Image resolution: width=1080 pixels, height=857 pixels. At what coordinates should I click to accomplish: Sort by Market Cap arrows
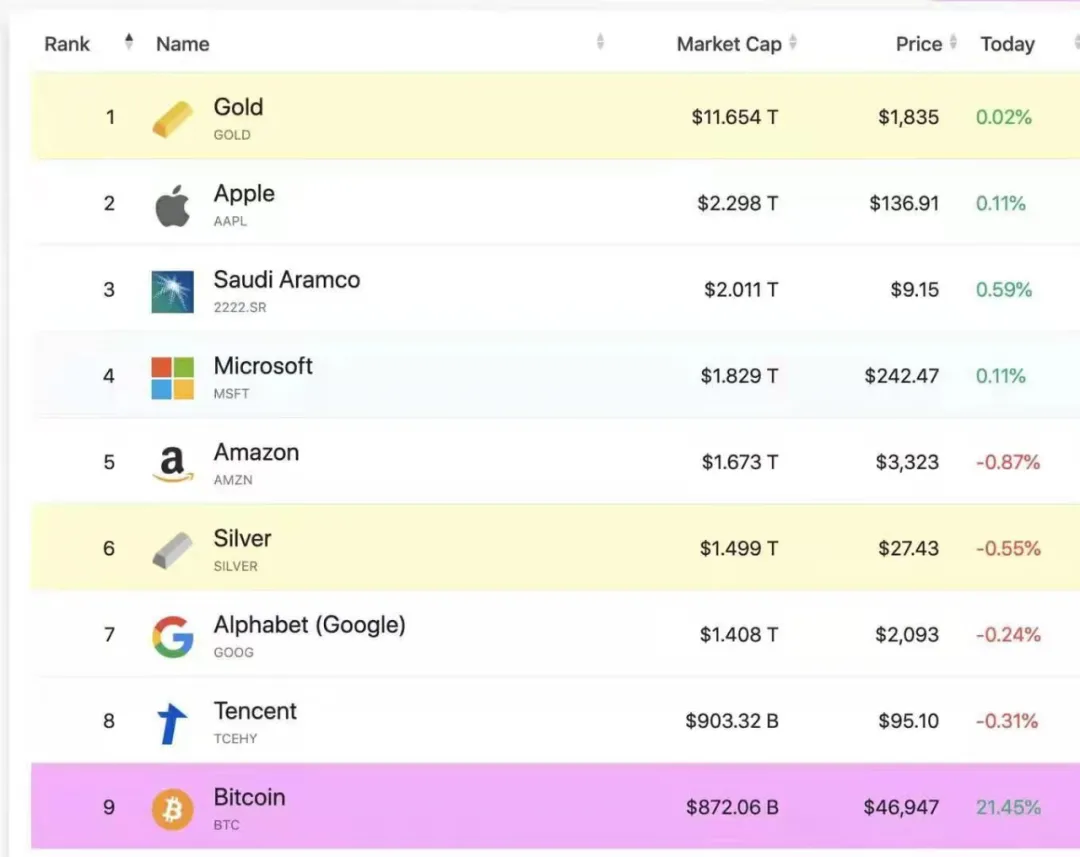pos(793,43)
